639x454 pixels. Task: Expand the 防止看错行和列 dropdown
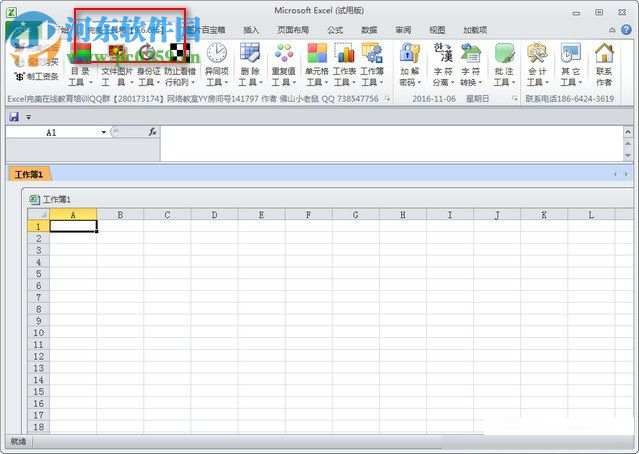[193, 83]
